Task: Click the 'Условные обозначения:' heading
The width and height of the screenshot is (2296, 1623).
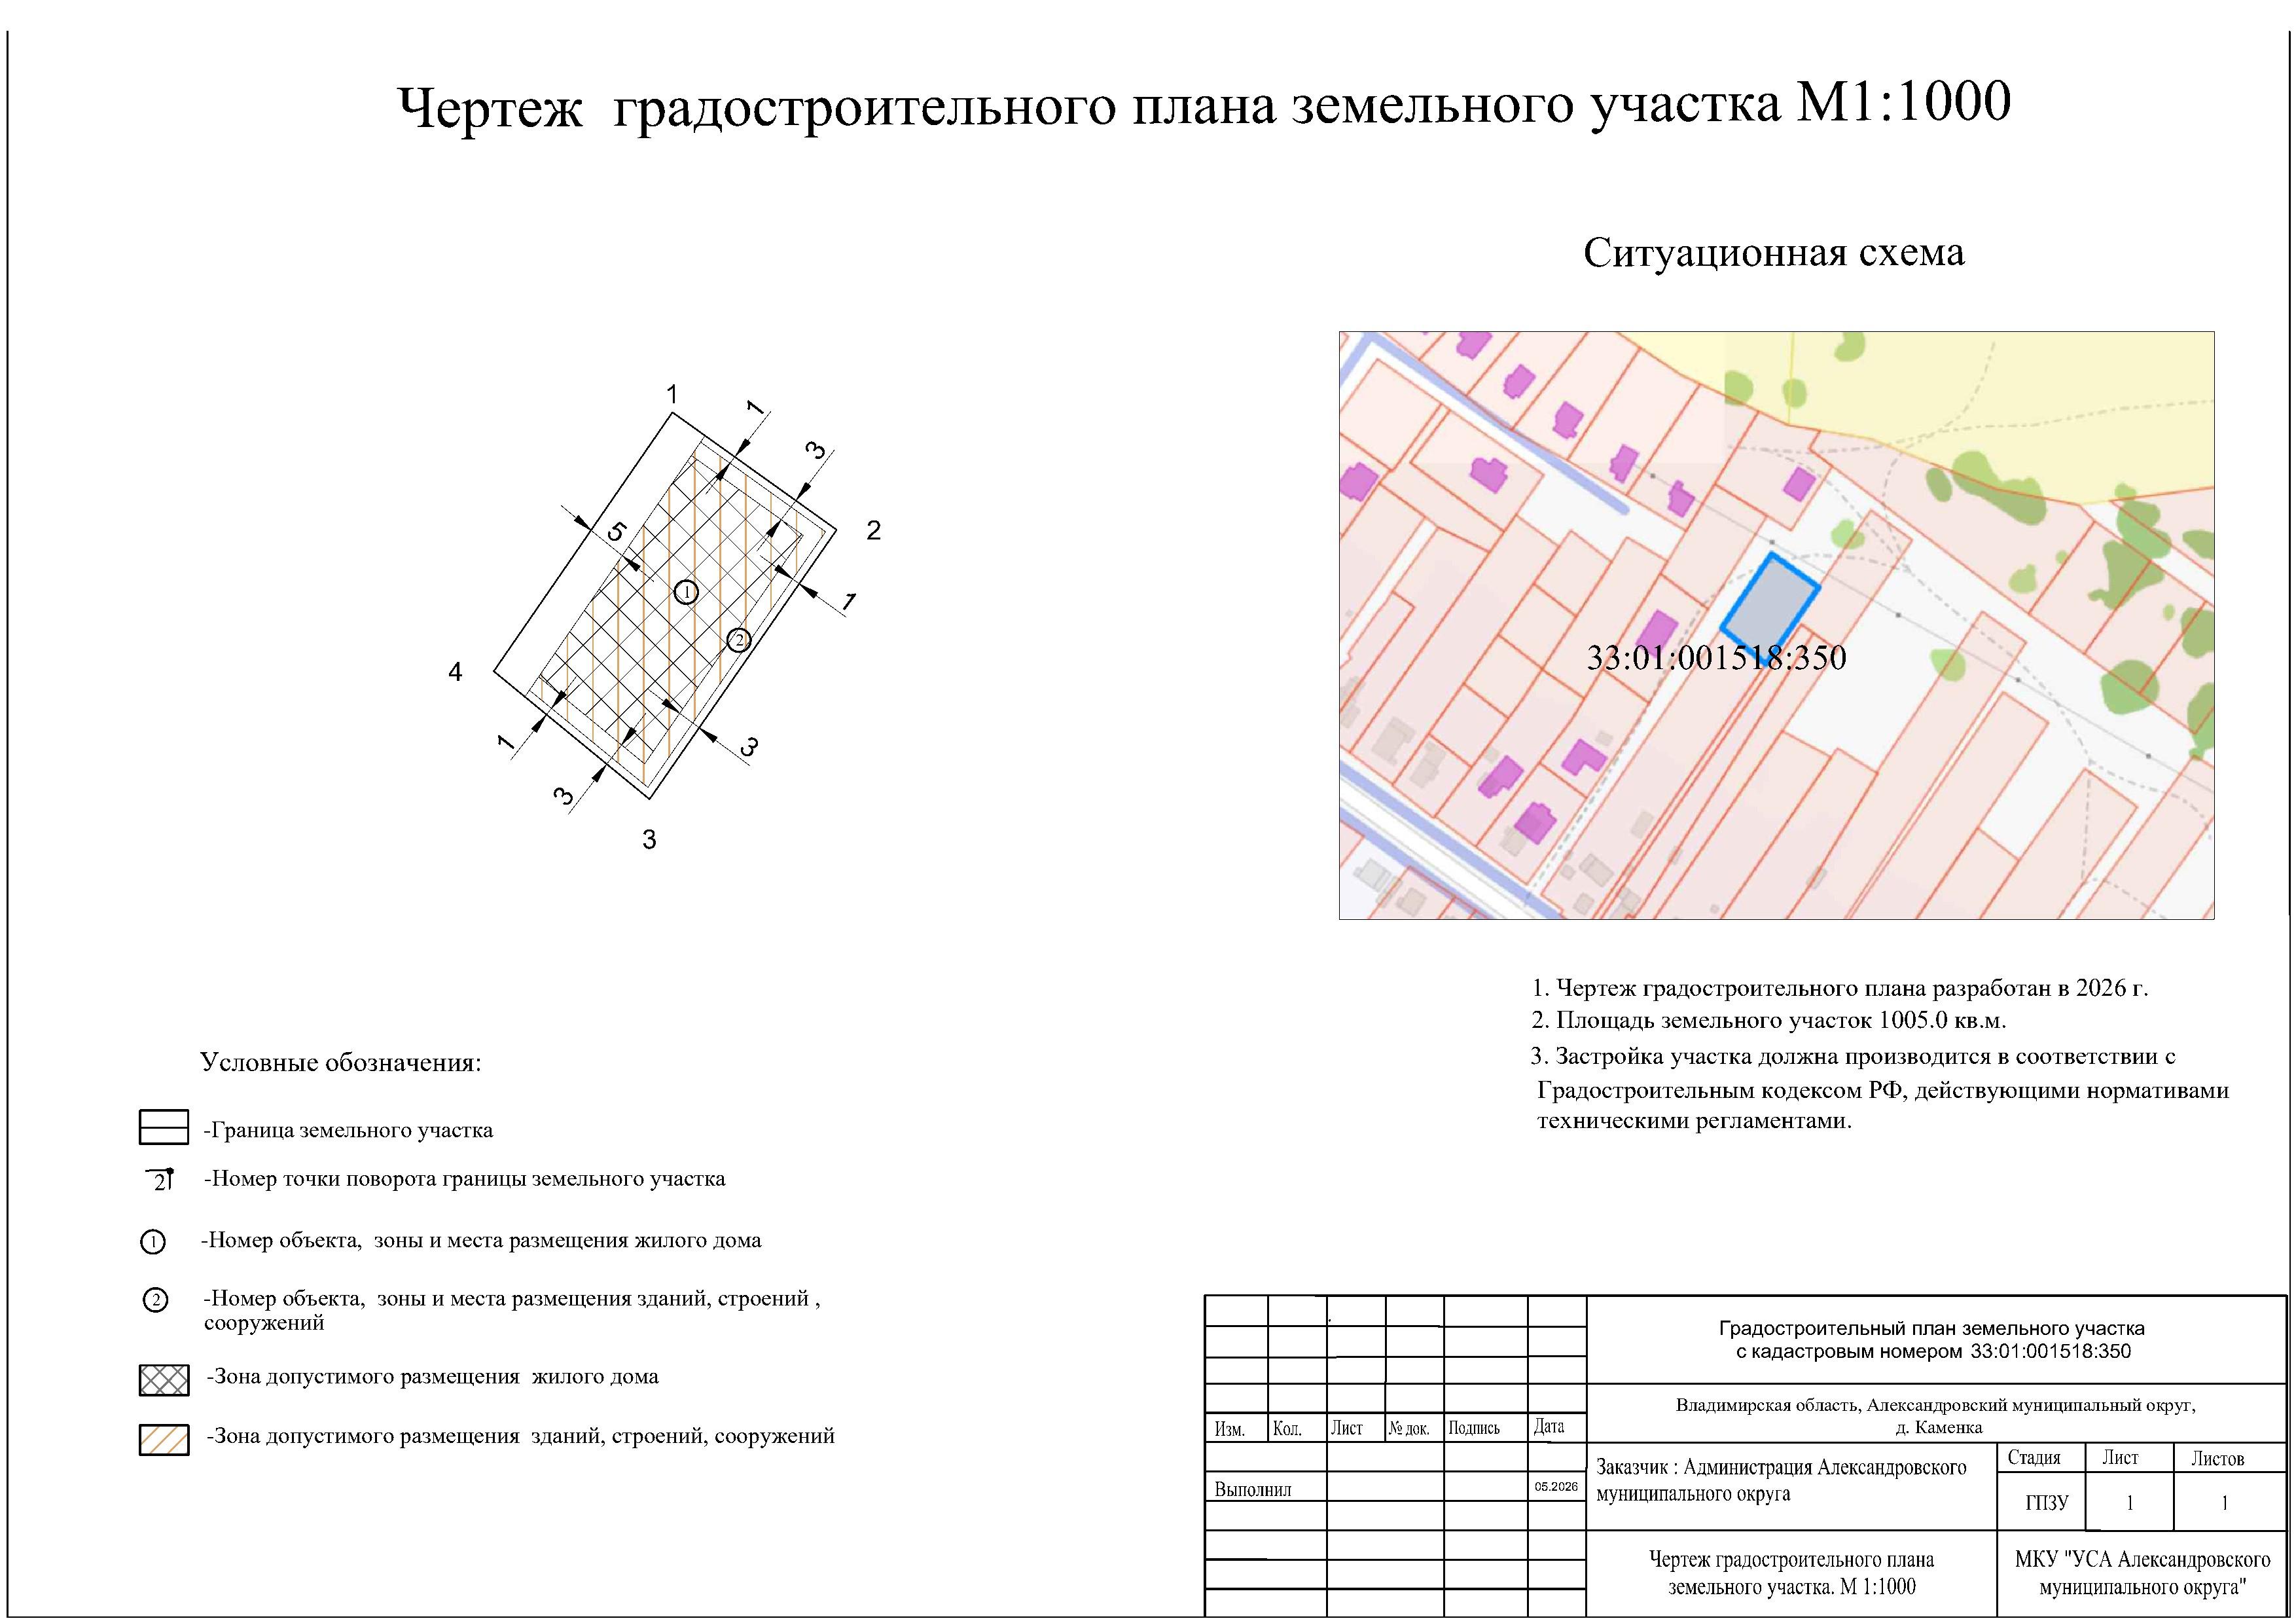Action: tap(340, 1062)
